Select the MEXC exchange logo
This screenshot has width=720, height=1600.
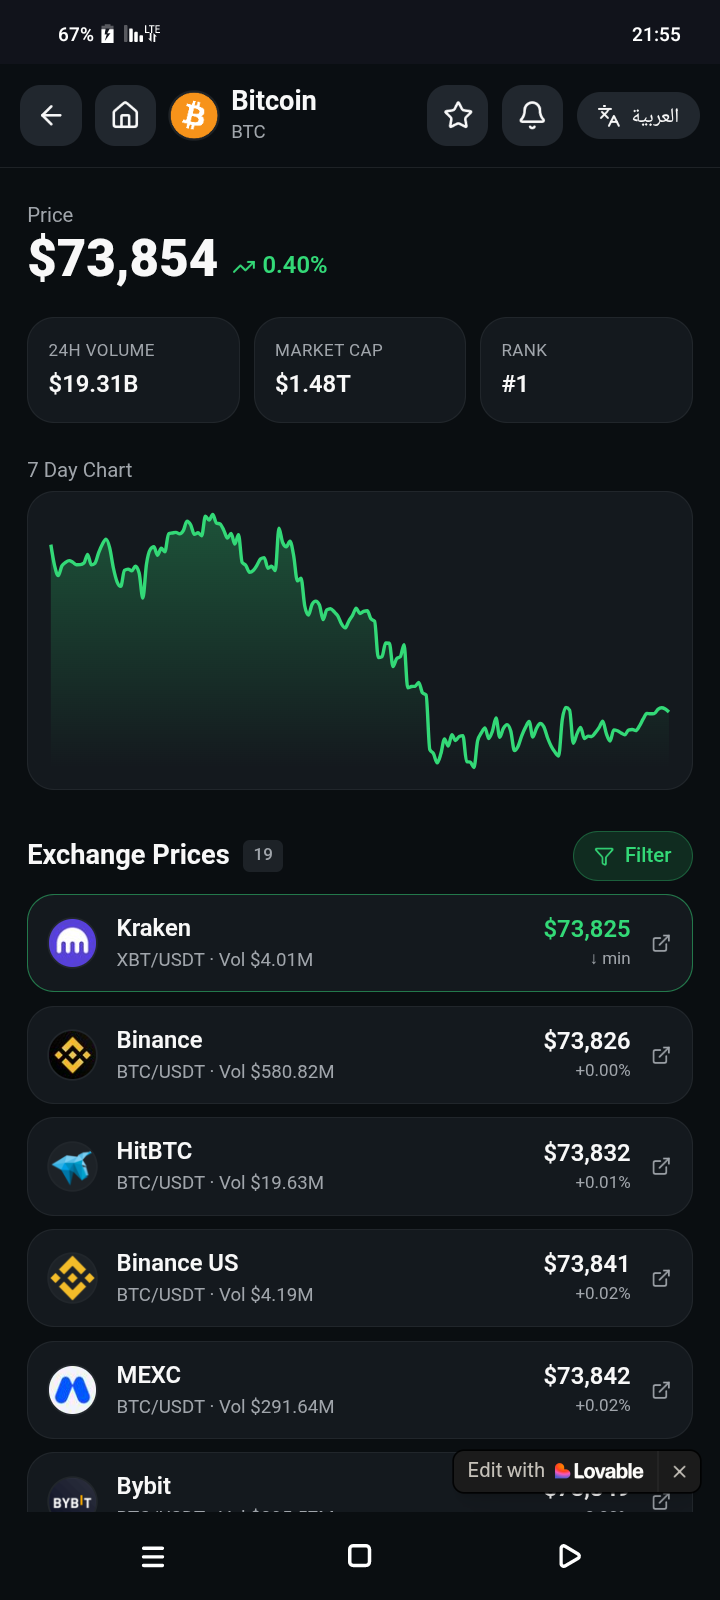click(73, 1390)
